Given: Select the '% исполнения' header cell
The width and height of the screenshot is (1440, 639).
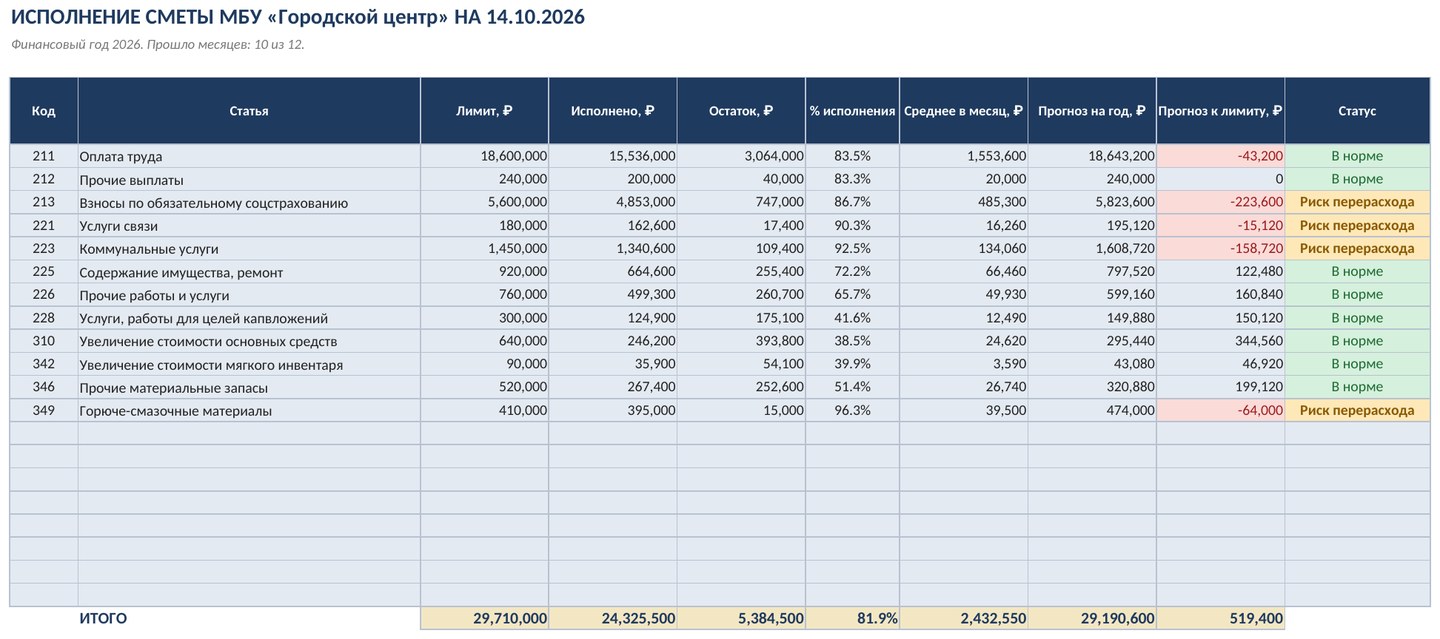Looking at the screenshot, I should (853, 111).
